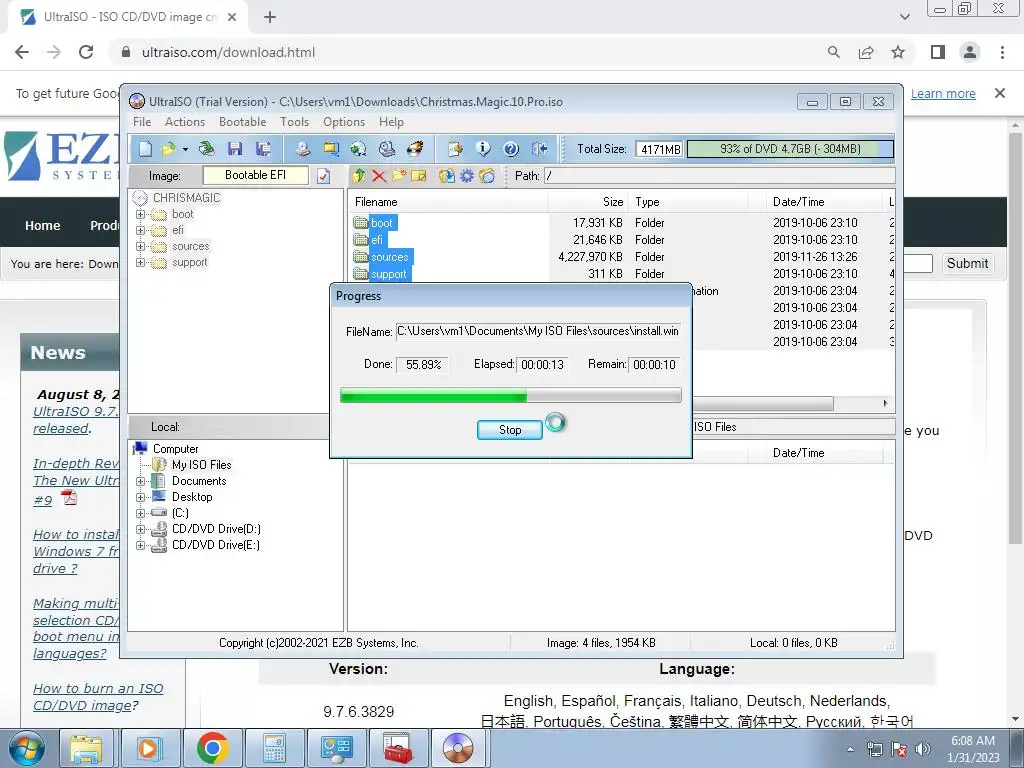Click the Exit door icon in toolbar
Image resolution: width=1024 pixels, height=768 pixels.
pyautogui.click(x=539, y=149)
